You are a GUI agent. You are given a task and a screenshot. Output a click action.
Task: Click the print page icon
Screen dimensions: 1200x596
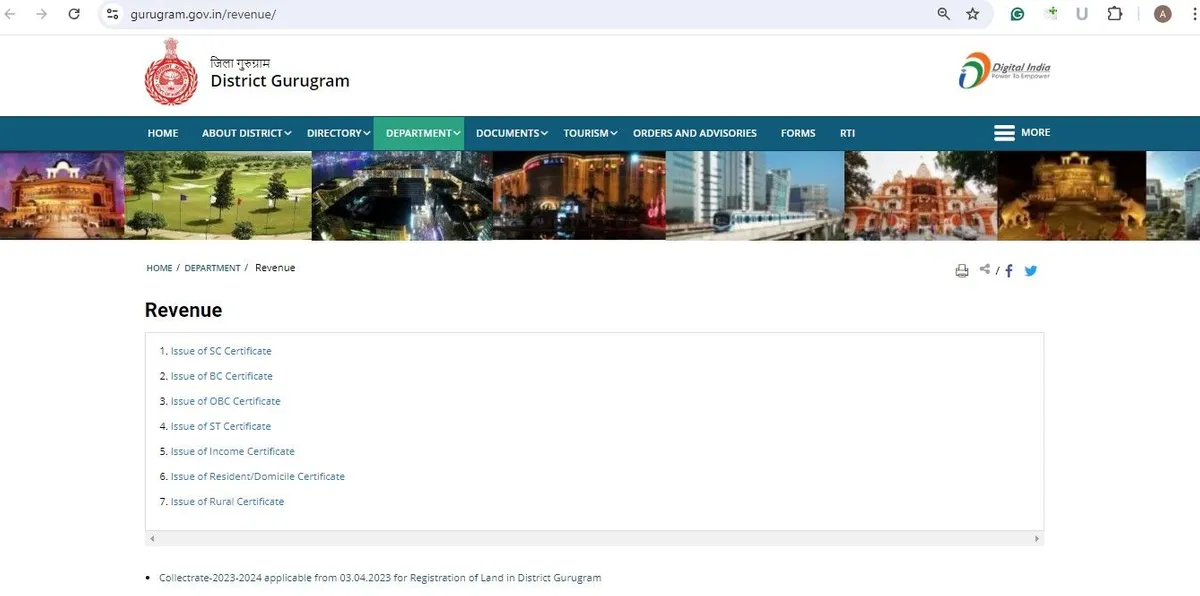coord(962,270)
